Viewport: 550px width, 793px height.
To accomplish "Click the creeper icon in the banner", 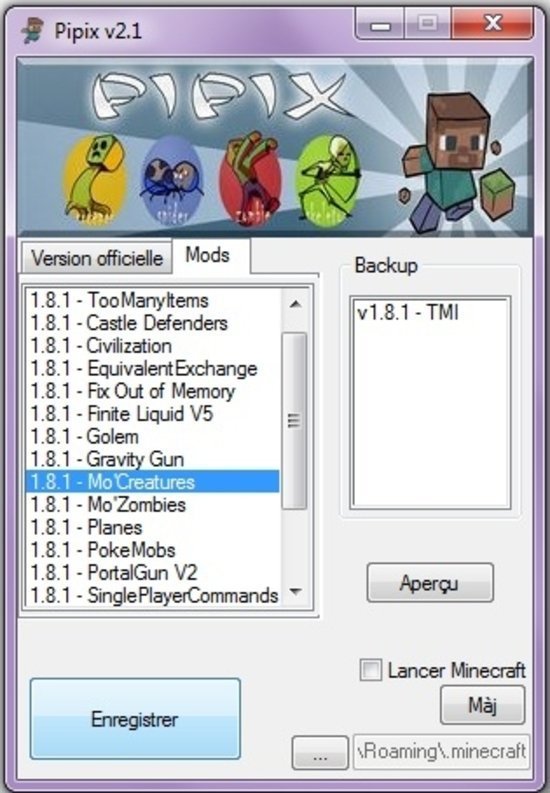I will pyautogui.click(x=95, y=181).
